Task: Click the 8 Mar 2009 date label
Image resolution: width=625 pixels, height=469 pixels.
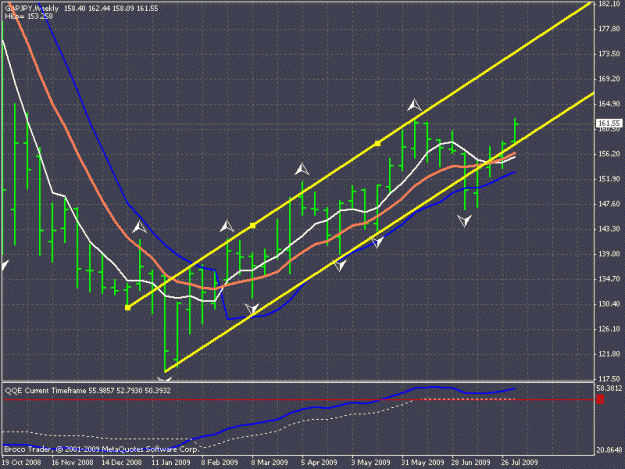Action: [x=269, y=462]
